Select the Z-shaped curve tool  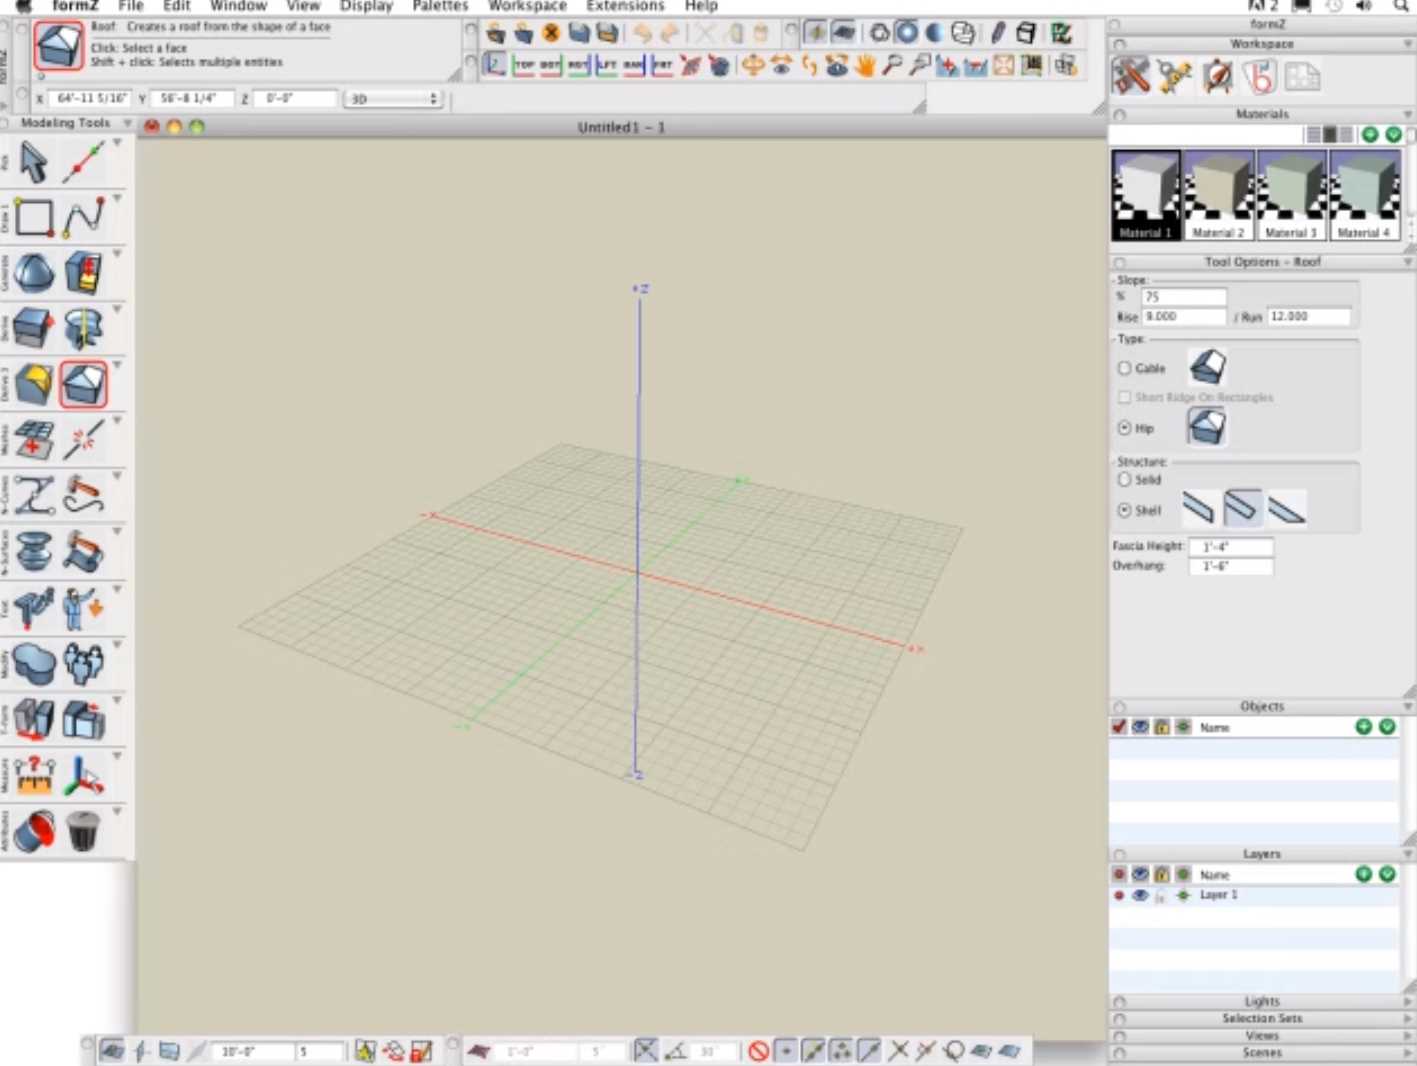point(34,496)
